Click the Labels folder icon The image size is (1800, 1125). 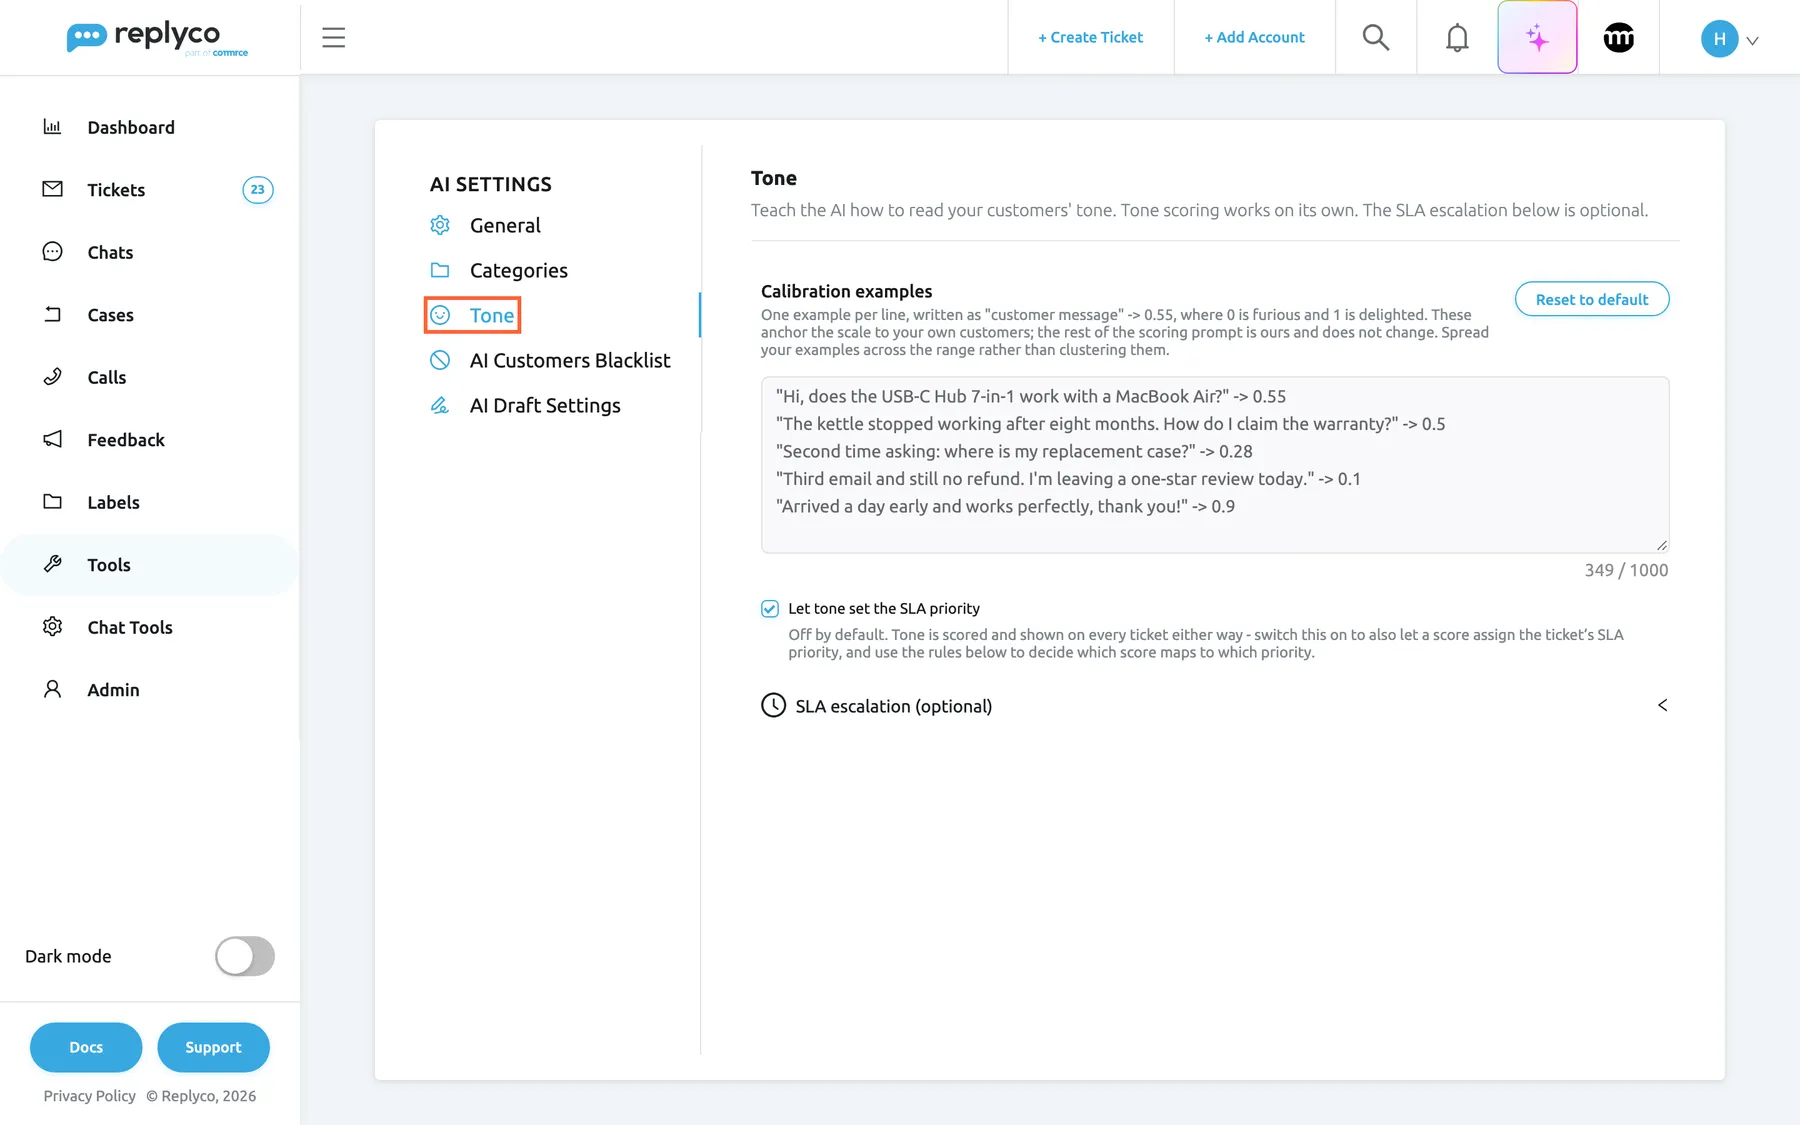pos(52,502)
